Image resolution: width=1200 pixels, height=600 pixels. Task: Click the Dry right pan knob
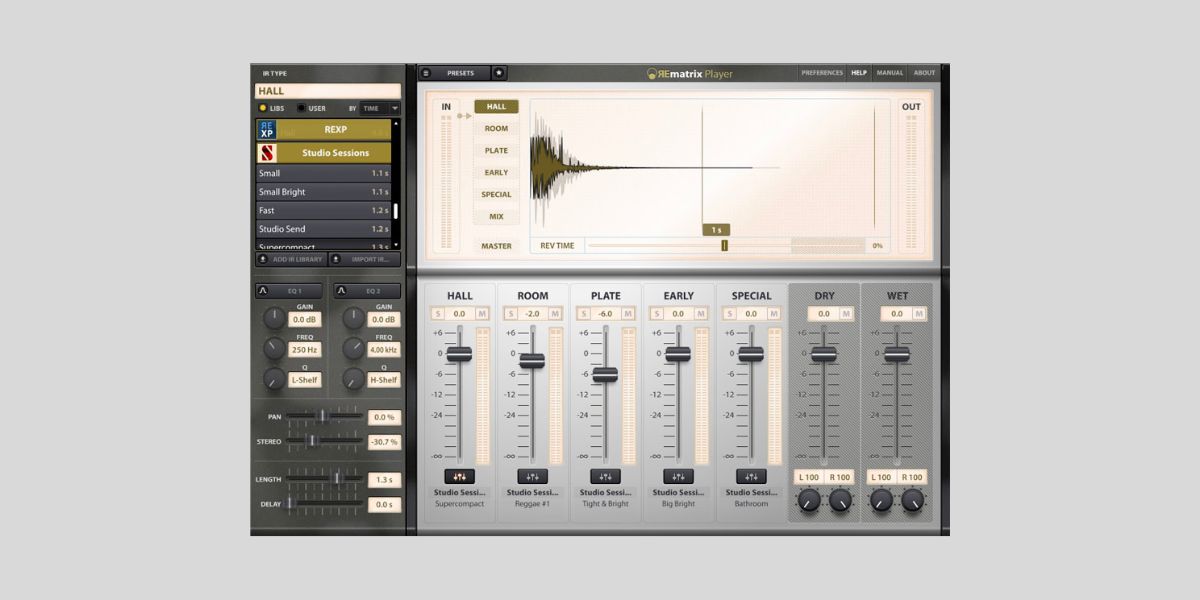[x=840, y=501]
